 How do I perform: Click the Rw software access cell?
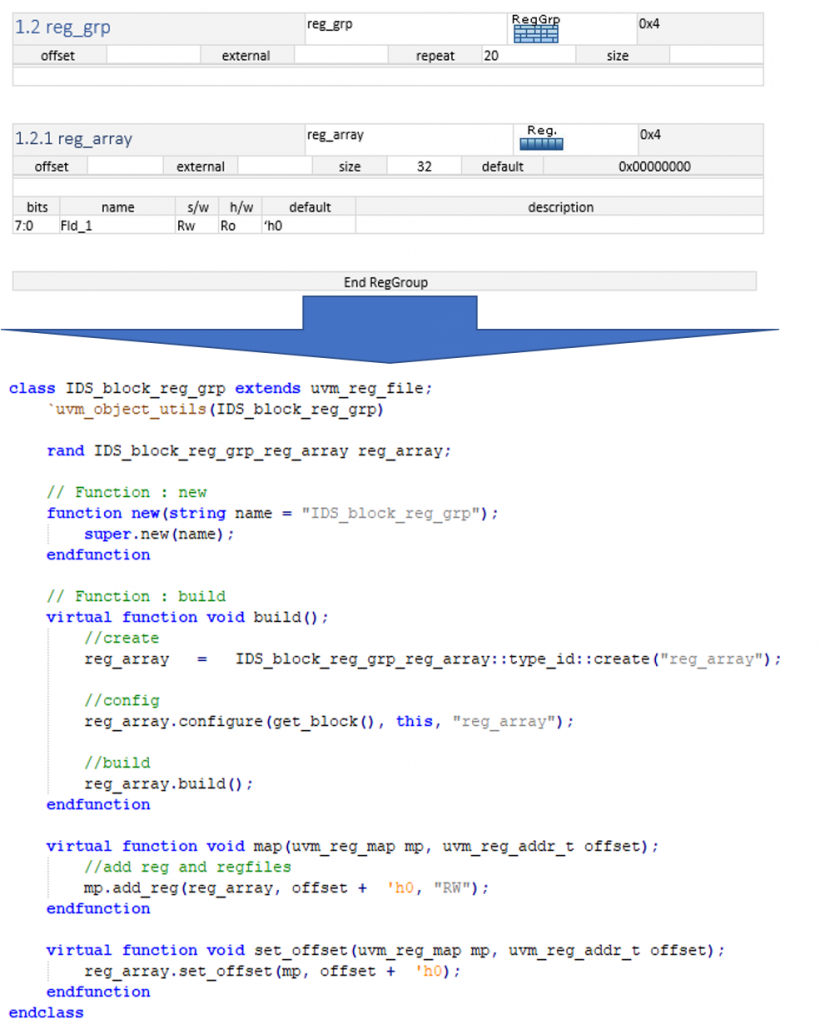(x=186, y=226)
